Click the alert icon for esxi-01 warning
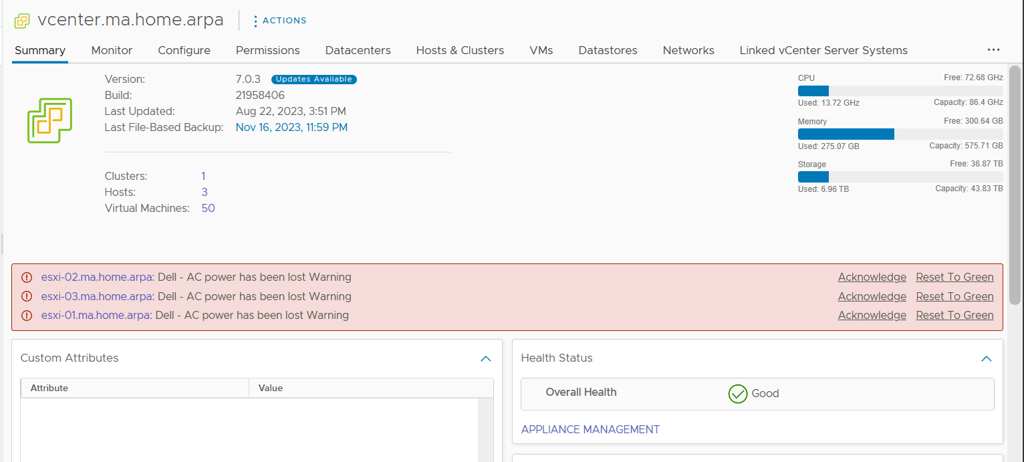The image size is (1024, 462). (27, 316)
